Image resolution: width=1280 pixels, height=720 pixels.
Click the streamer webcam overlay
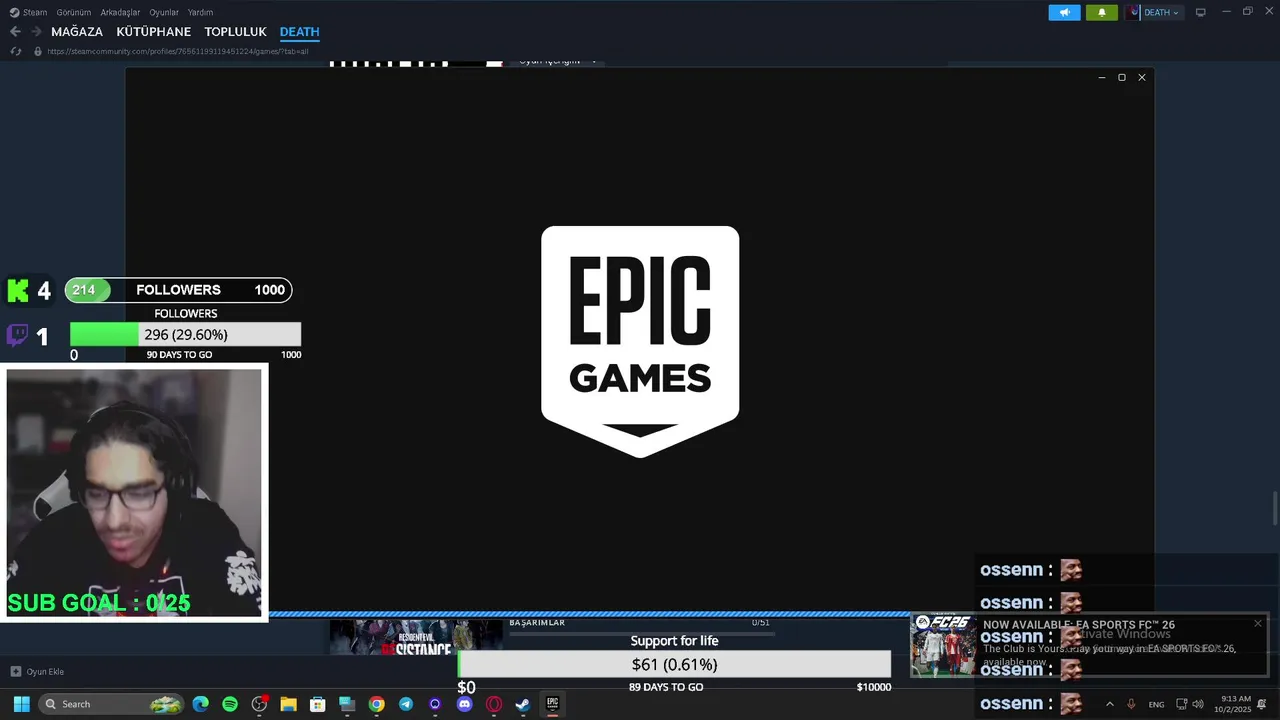coord(134,492)
